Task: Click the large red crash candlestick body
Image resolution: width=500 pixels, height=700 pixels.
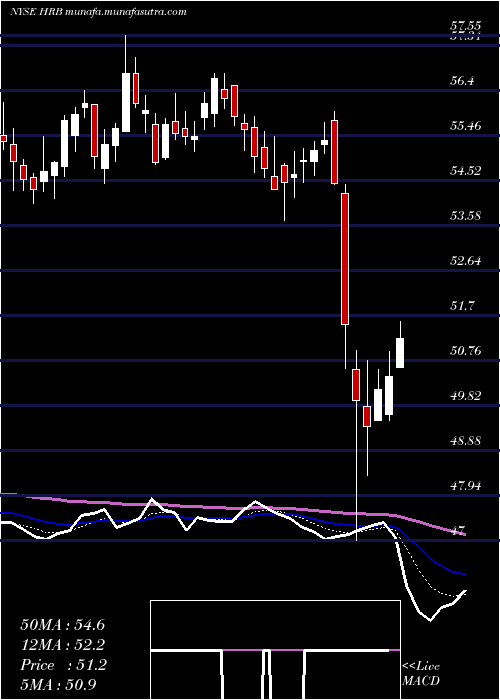Action: coord(345,259)
